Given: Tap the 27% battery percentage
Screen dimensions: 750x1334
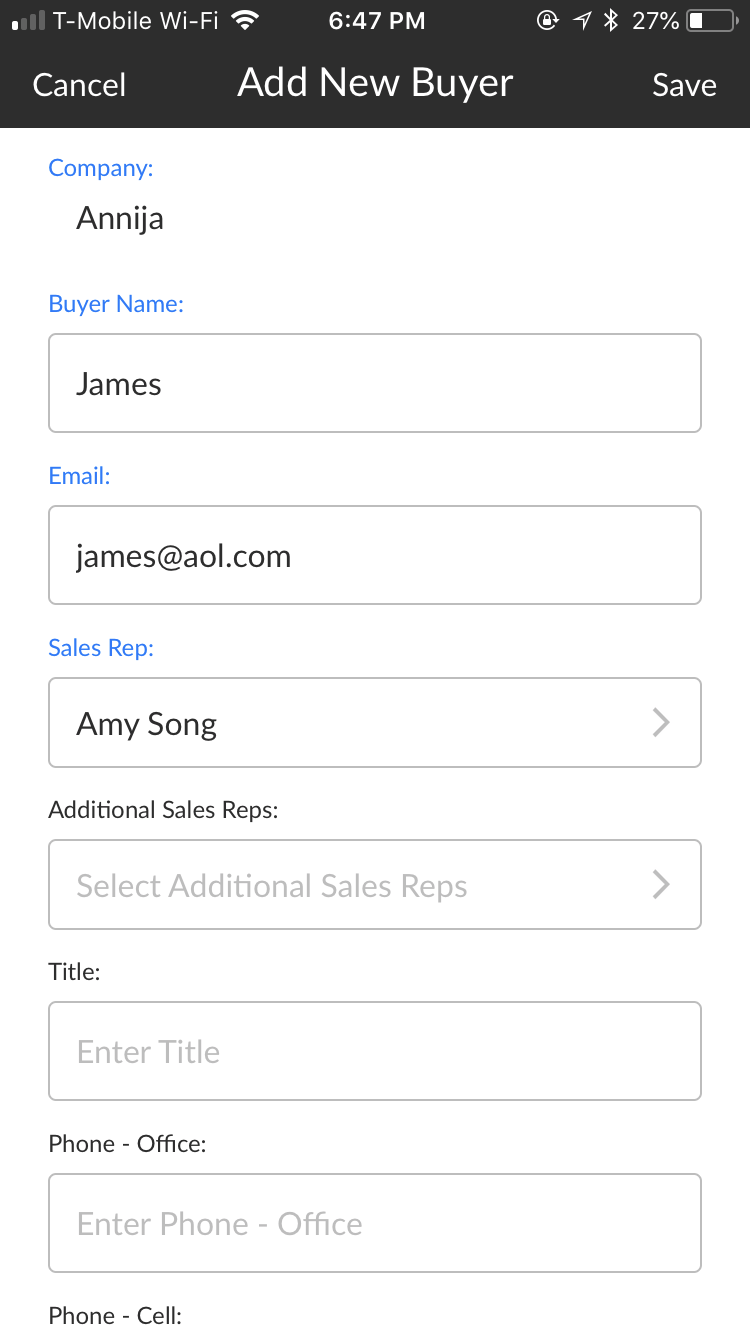Looking at the screenshot, I should [655, 20].
